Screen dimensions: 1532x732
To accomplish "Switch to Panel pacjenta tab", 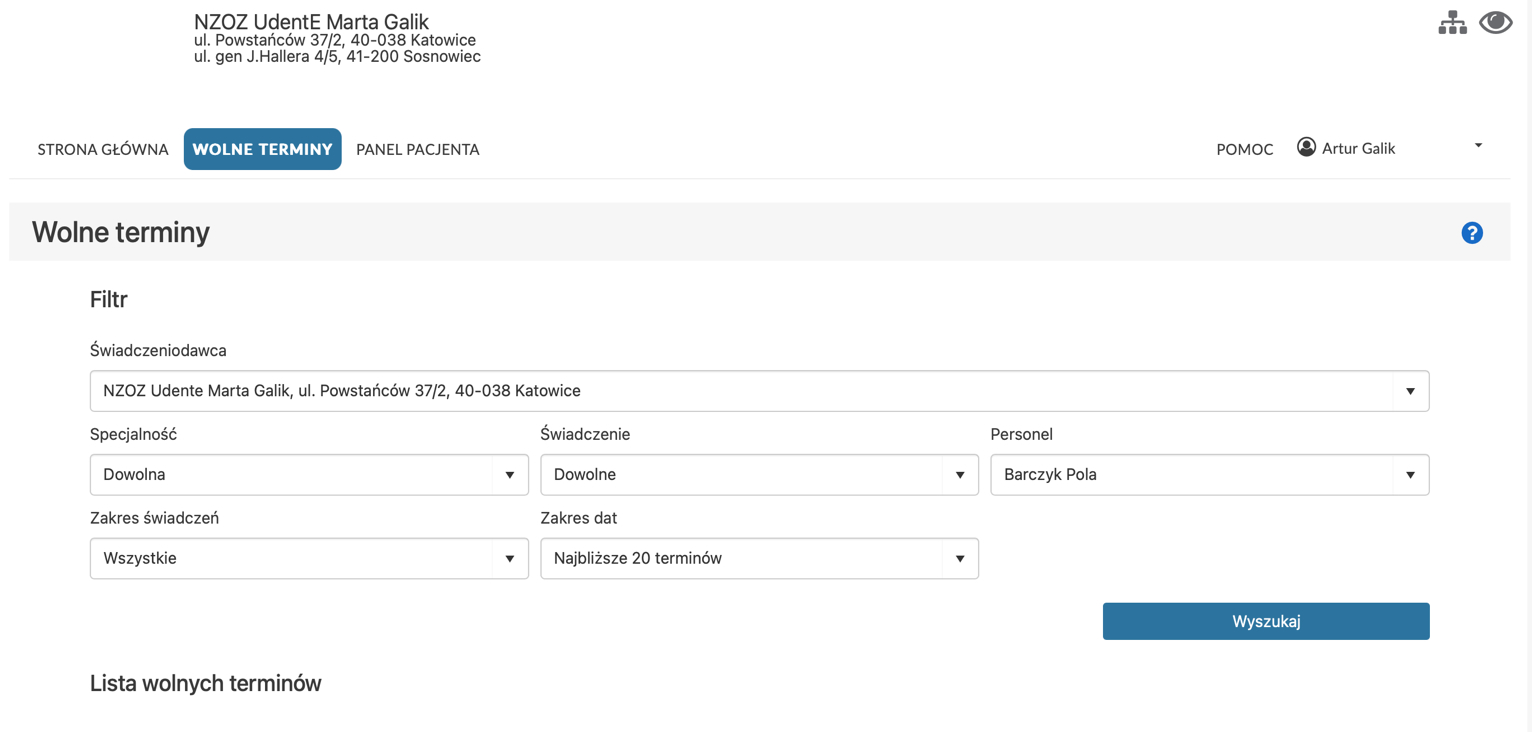I will click(x=418, y=149).
